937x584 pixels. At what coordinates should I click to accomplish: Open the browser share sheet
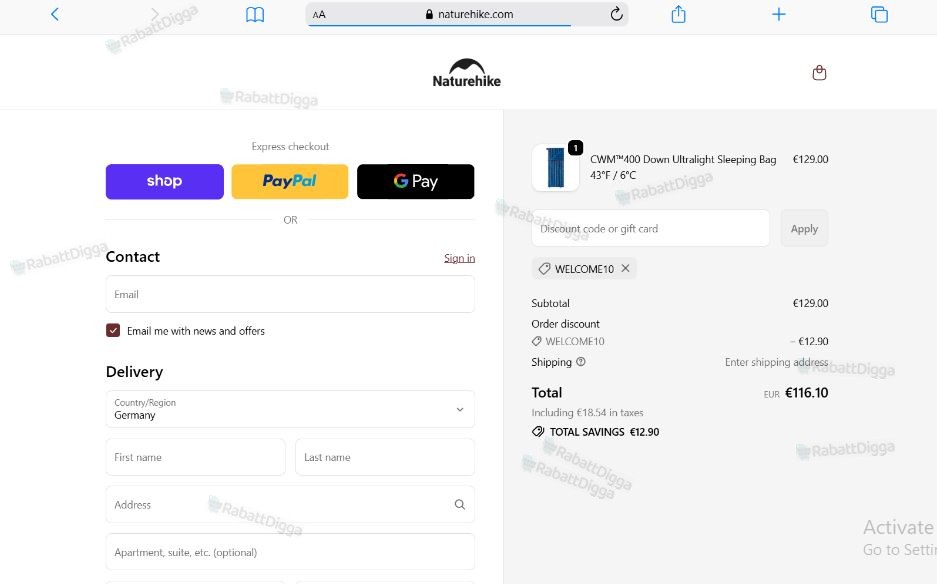[x=678, y=14]
